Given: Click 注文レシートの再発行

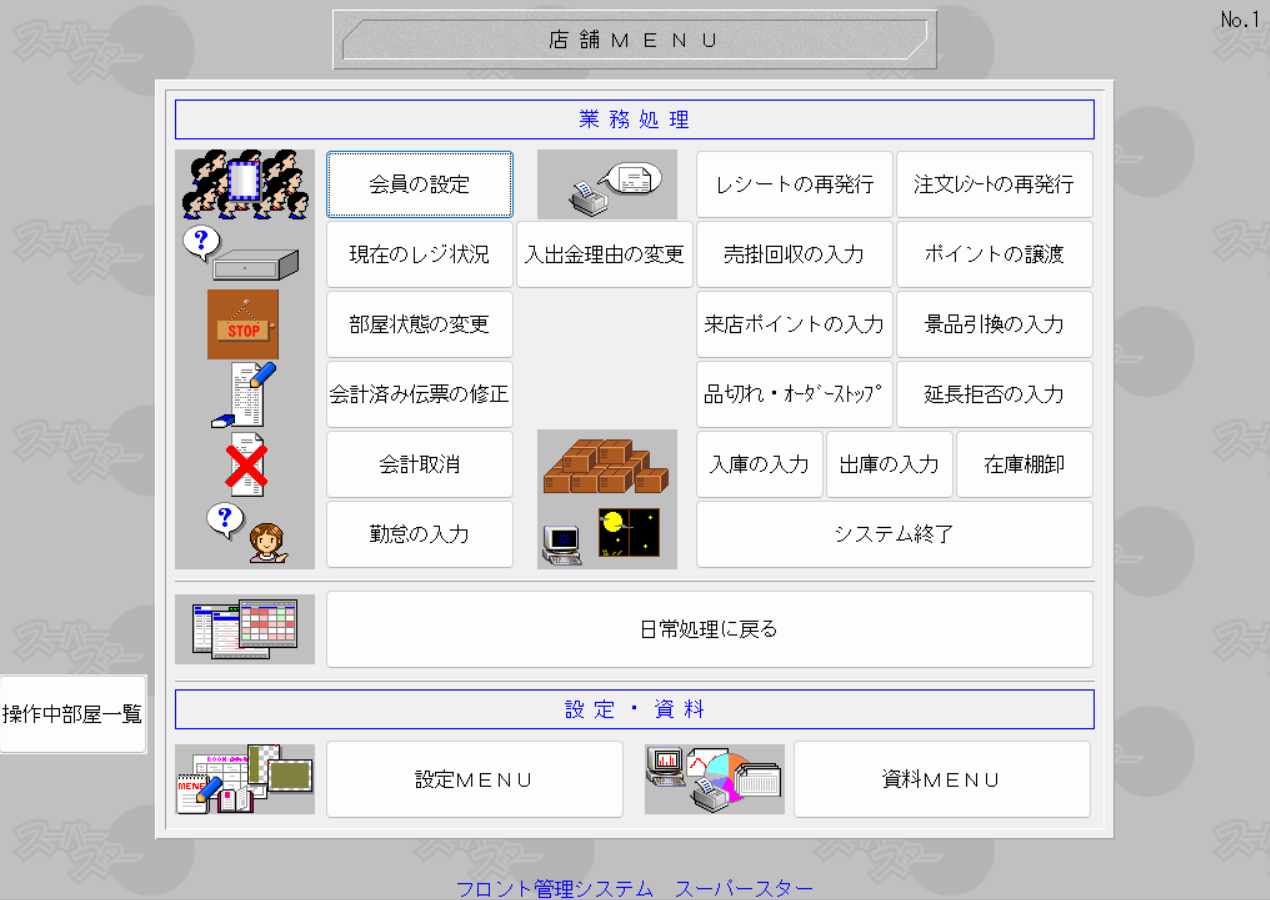Looking at the screenshot, I should [995, 184].
